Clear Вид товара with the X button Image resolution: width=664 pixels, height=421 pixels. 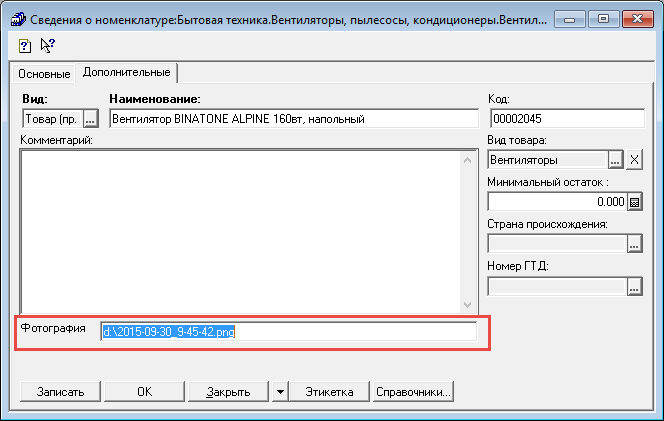634,160
